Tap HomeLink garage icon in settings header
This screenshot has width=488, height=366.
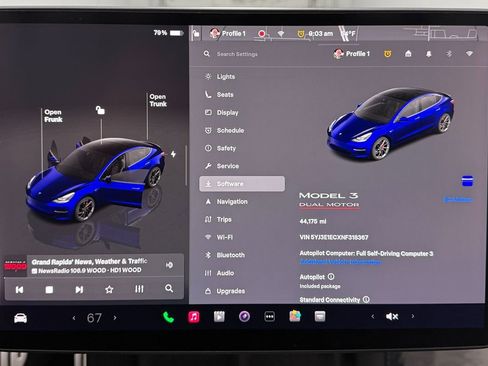point(408,53)
